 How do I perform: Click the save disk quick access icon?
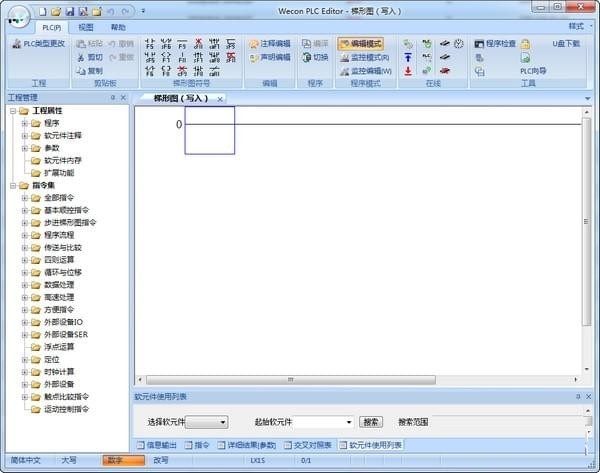pos(70,12)
